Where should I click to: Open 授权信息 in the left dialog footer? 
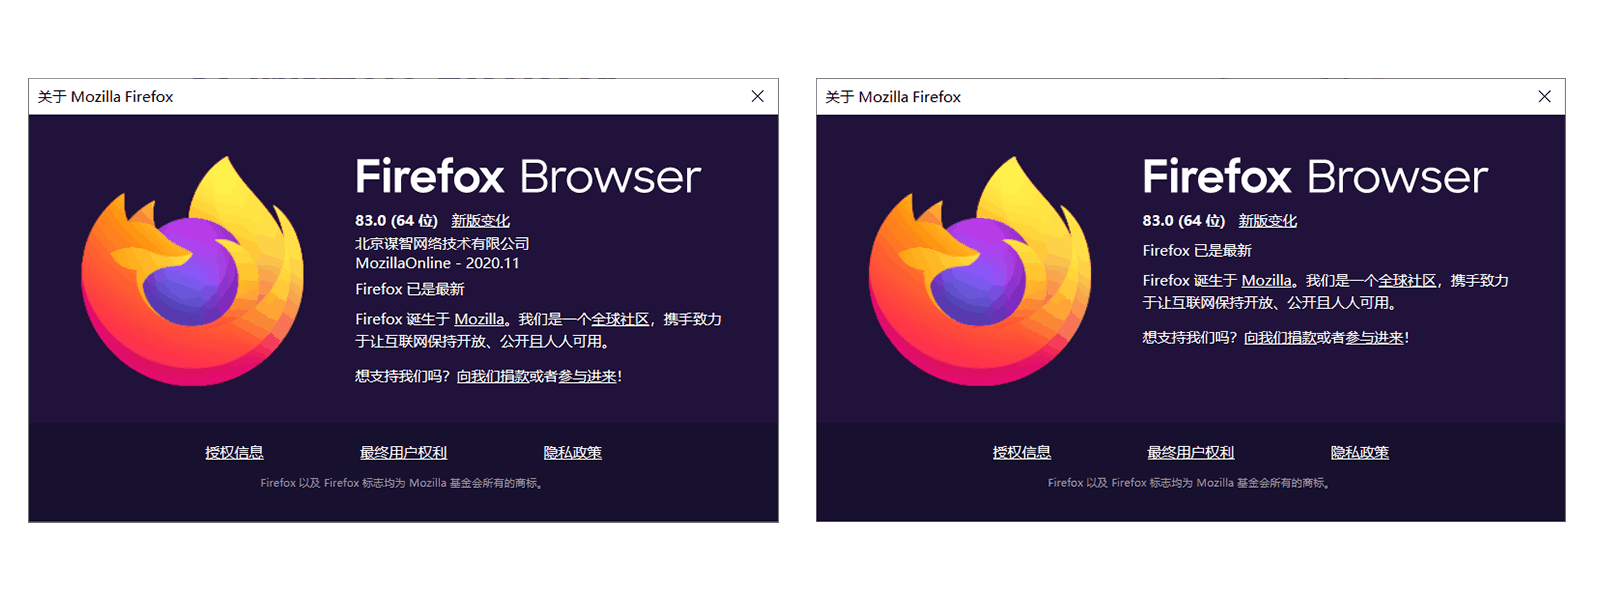pos(234,453)
